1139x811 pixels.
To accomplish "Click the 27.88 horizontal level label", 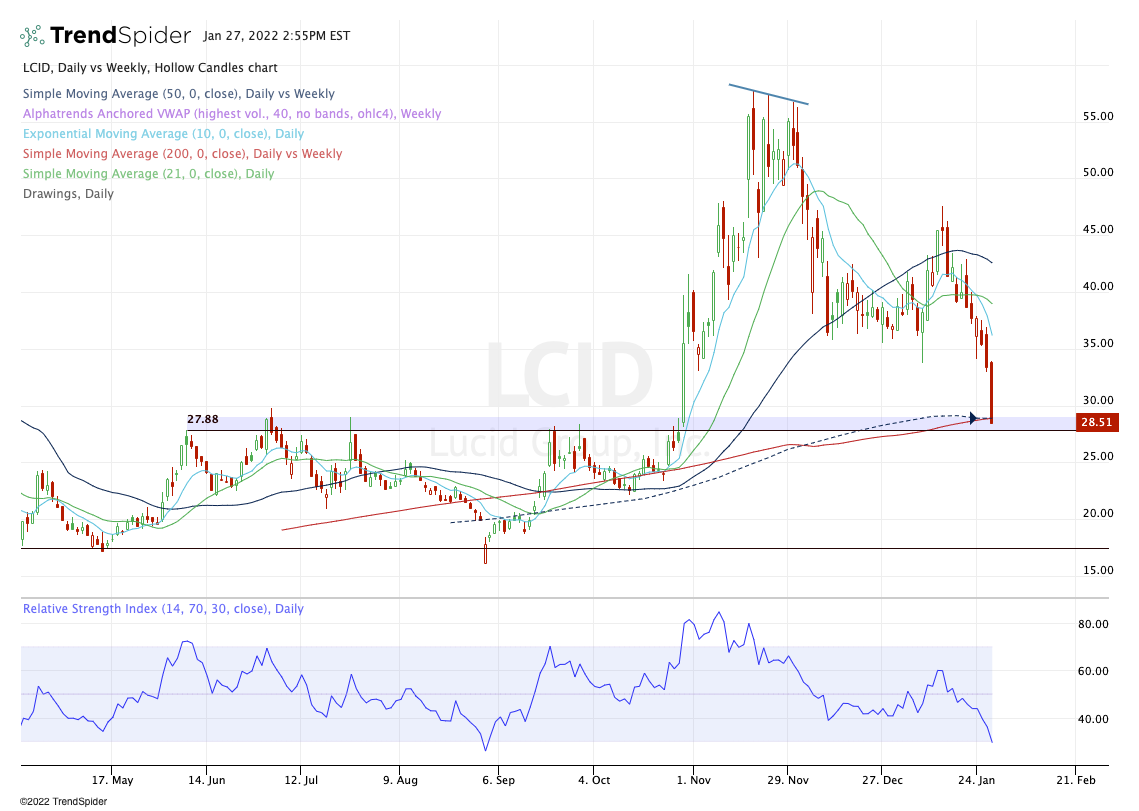I will pos(203,421).
